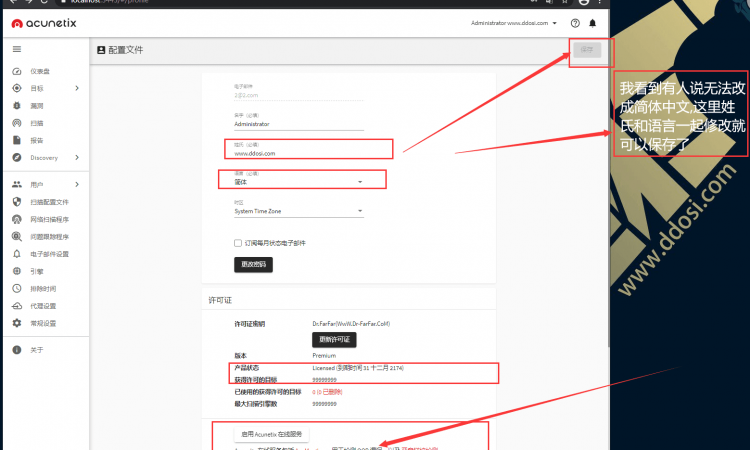Open the 关于 menu item
The image size is (750, 450).
[x=37, y=350]
